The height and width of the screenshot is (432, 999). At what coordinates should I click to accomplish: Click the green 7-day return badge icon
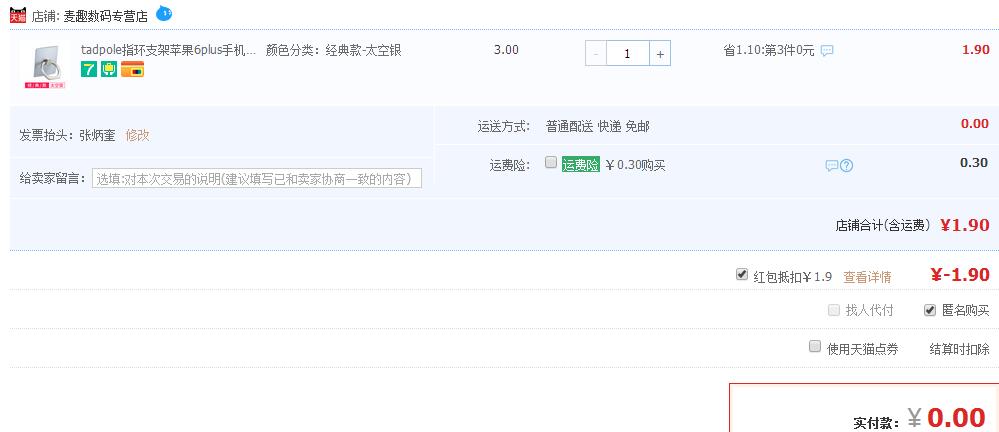89,69
